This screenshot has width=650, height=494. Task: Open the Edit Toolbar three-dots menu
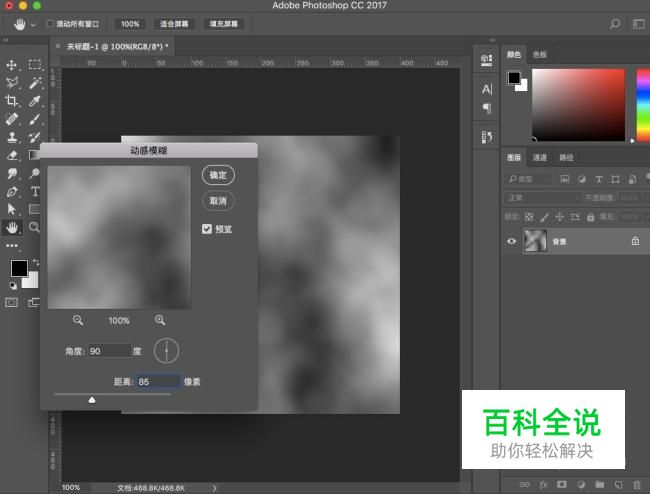coord(12,246)
